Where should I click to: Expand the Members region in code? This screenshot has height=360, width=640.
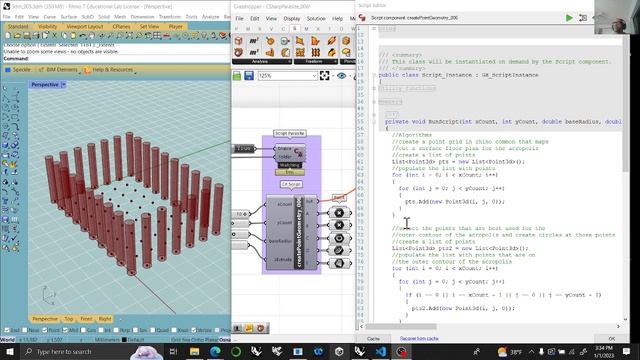click(x=374, y=102)
